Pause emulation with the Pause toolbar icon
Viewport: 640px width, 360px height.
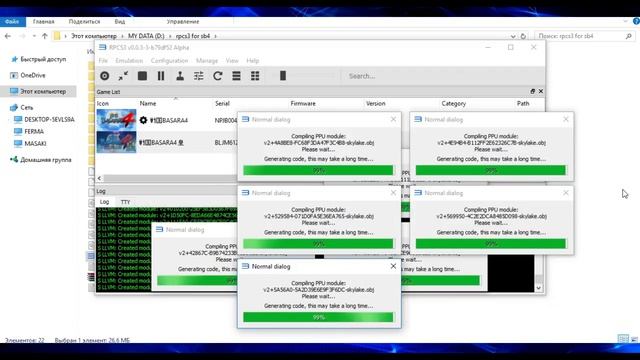161,76
